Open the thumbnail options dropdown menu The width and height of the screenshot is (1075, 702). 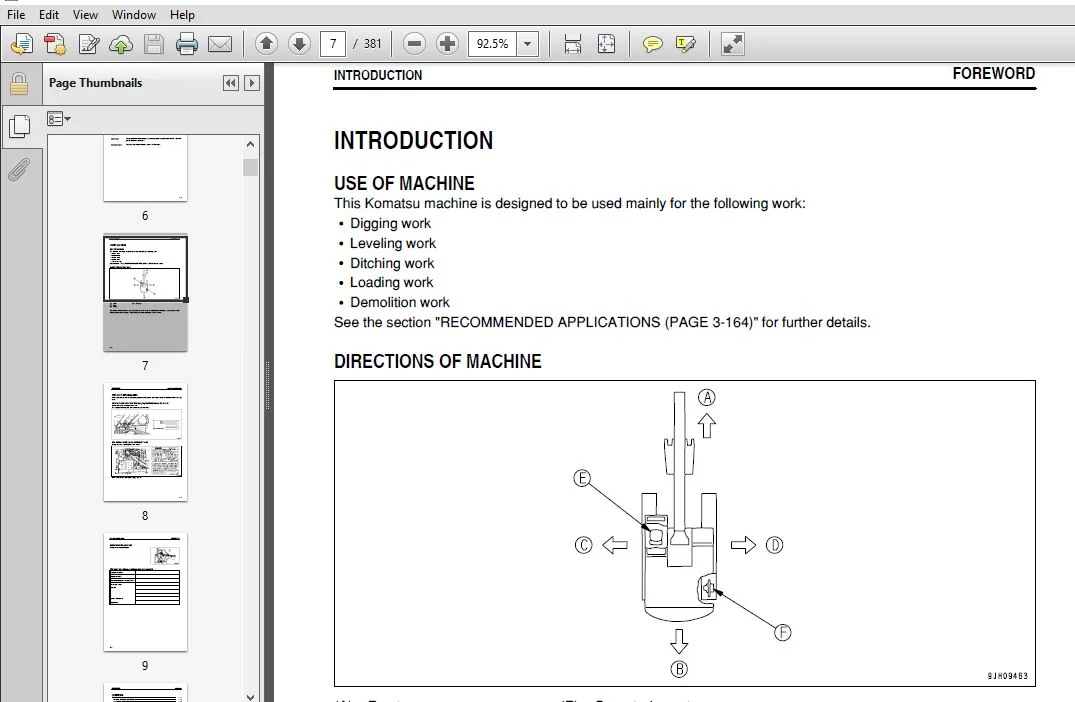coord(59,119)
